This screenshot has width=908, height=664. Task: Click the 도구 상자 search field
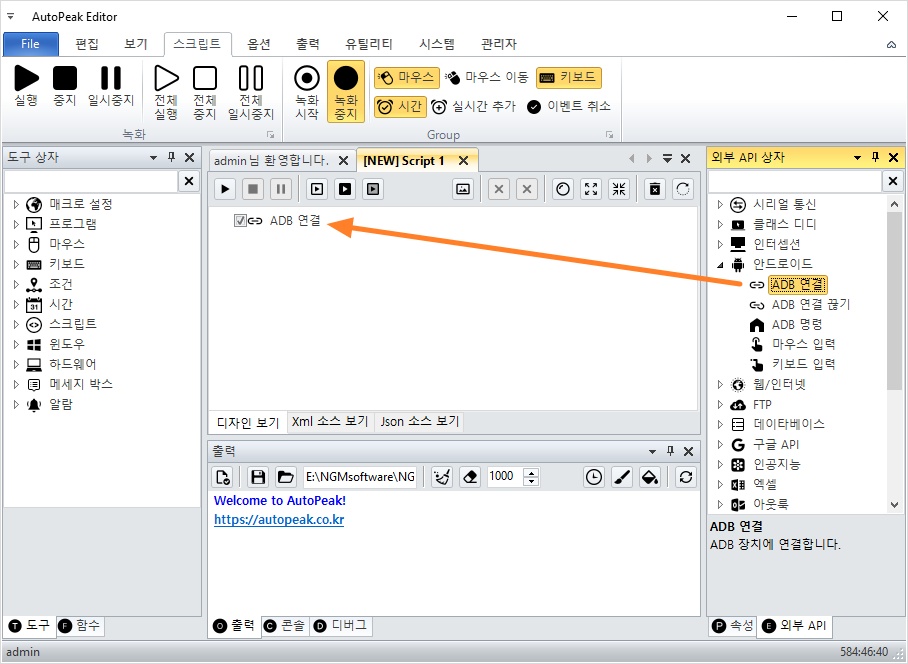pyautogui.click(x=90, y=182)
